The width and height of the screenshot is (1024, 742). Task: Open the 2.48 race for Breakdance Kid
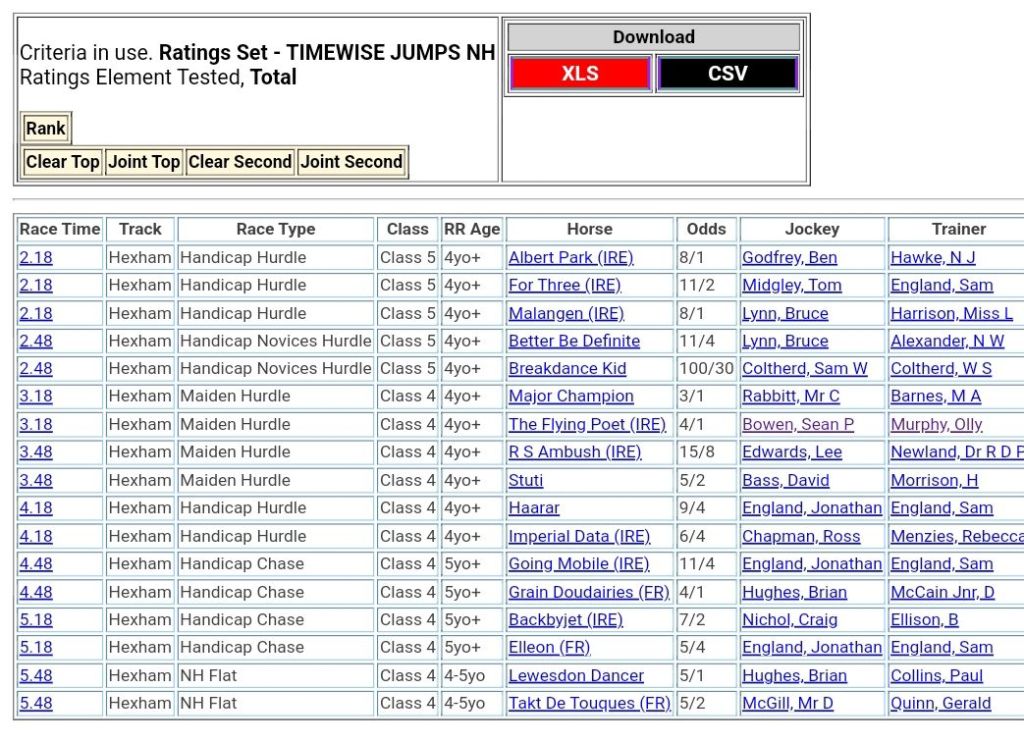[x=36, y=369]
